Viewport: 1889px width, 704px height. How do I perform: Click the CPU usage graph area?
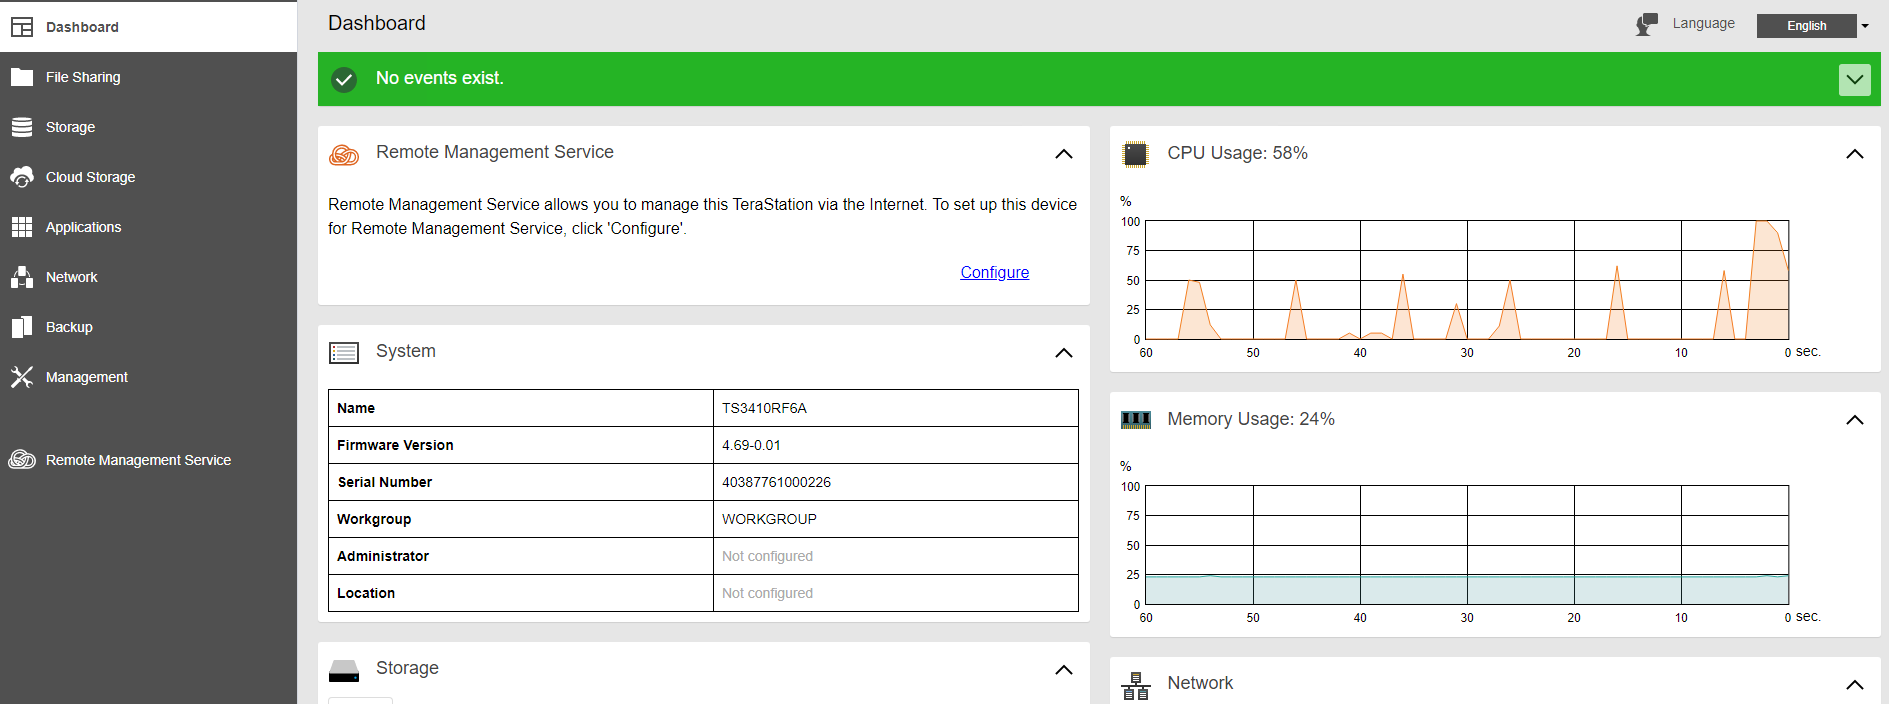point(1466,280)
